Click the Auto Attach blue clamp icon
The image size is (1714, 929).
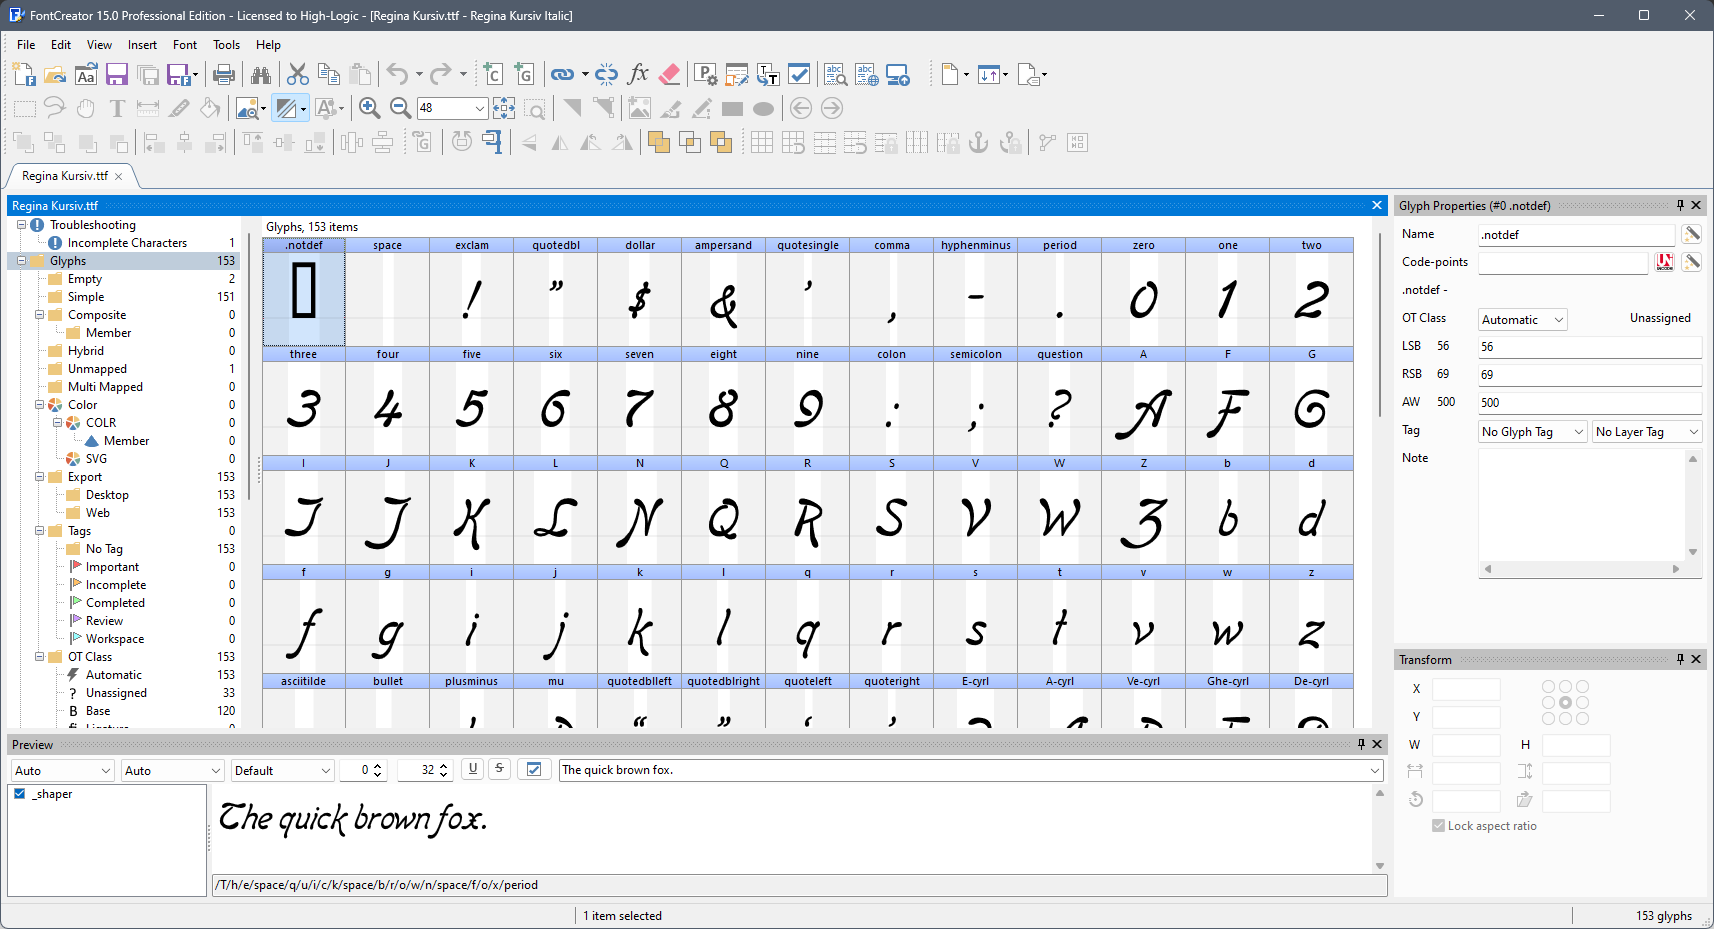pos(492,142)
